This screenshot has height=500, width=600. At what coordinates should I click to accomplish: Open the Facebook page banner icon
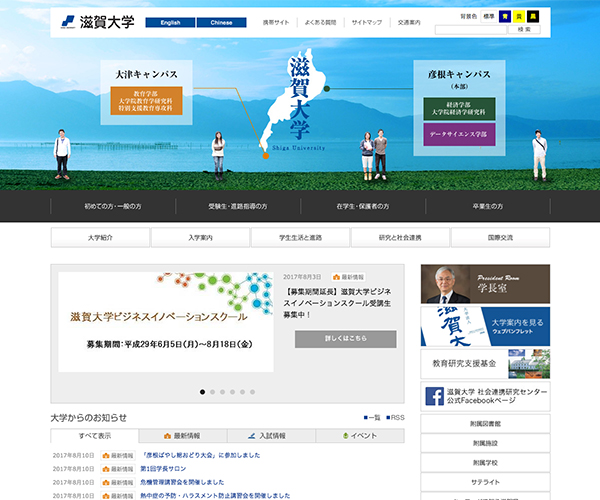[435, 396]
